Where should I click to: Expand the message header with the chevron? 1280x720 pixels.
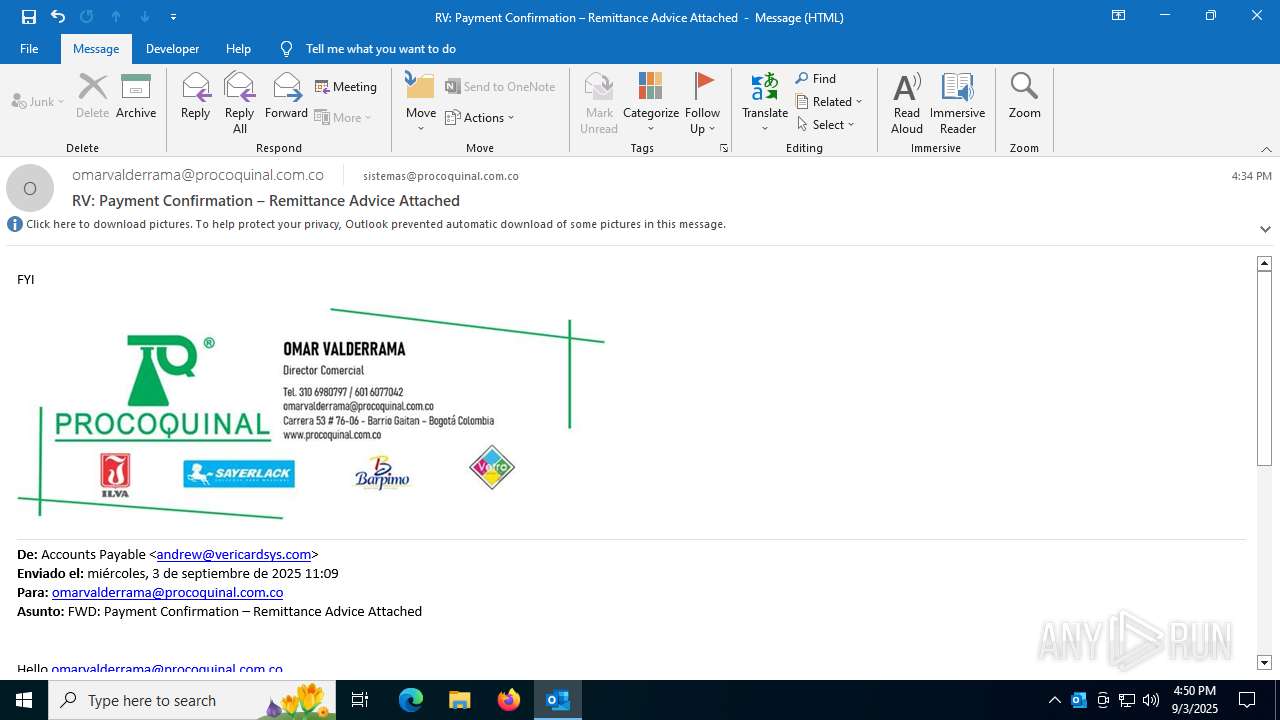click(1265, 229)
